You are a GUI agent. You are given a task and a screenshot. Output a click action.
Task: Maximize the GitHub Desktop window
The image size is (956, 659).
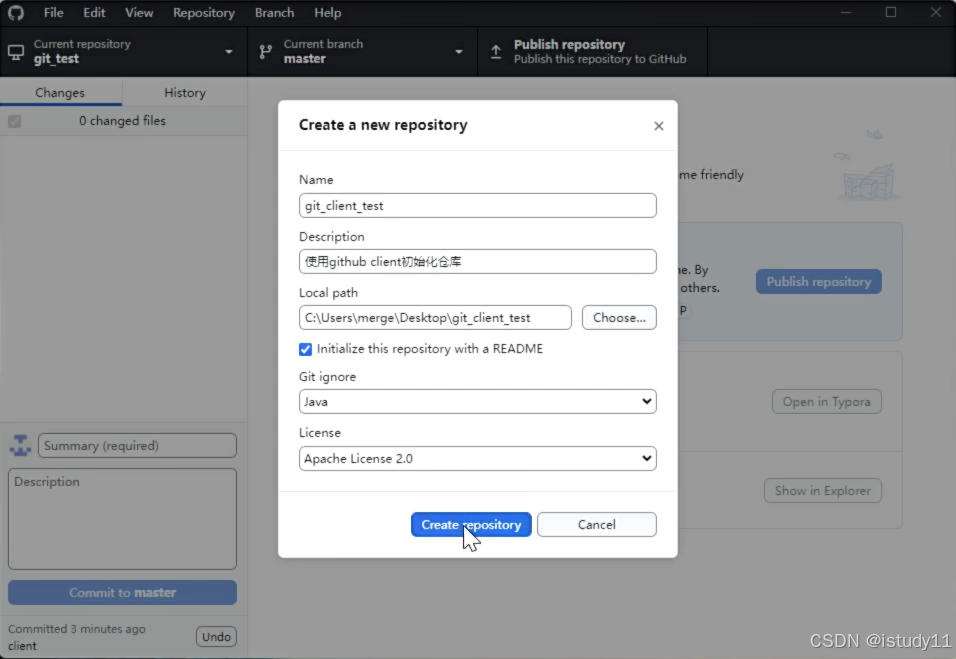click(891, 13)
